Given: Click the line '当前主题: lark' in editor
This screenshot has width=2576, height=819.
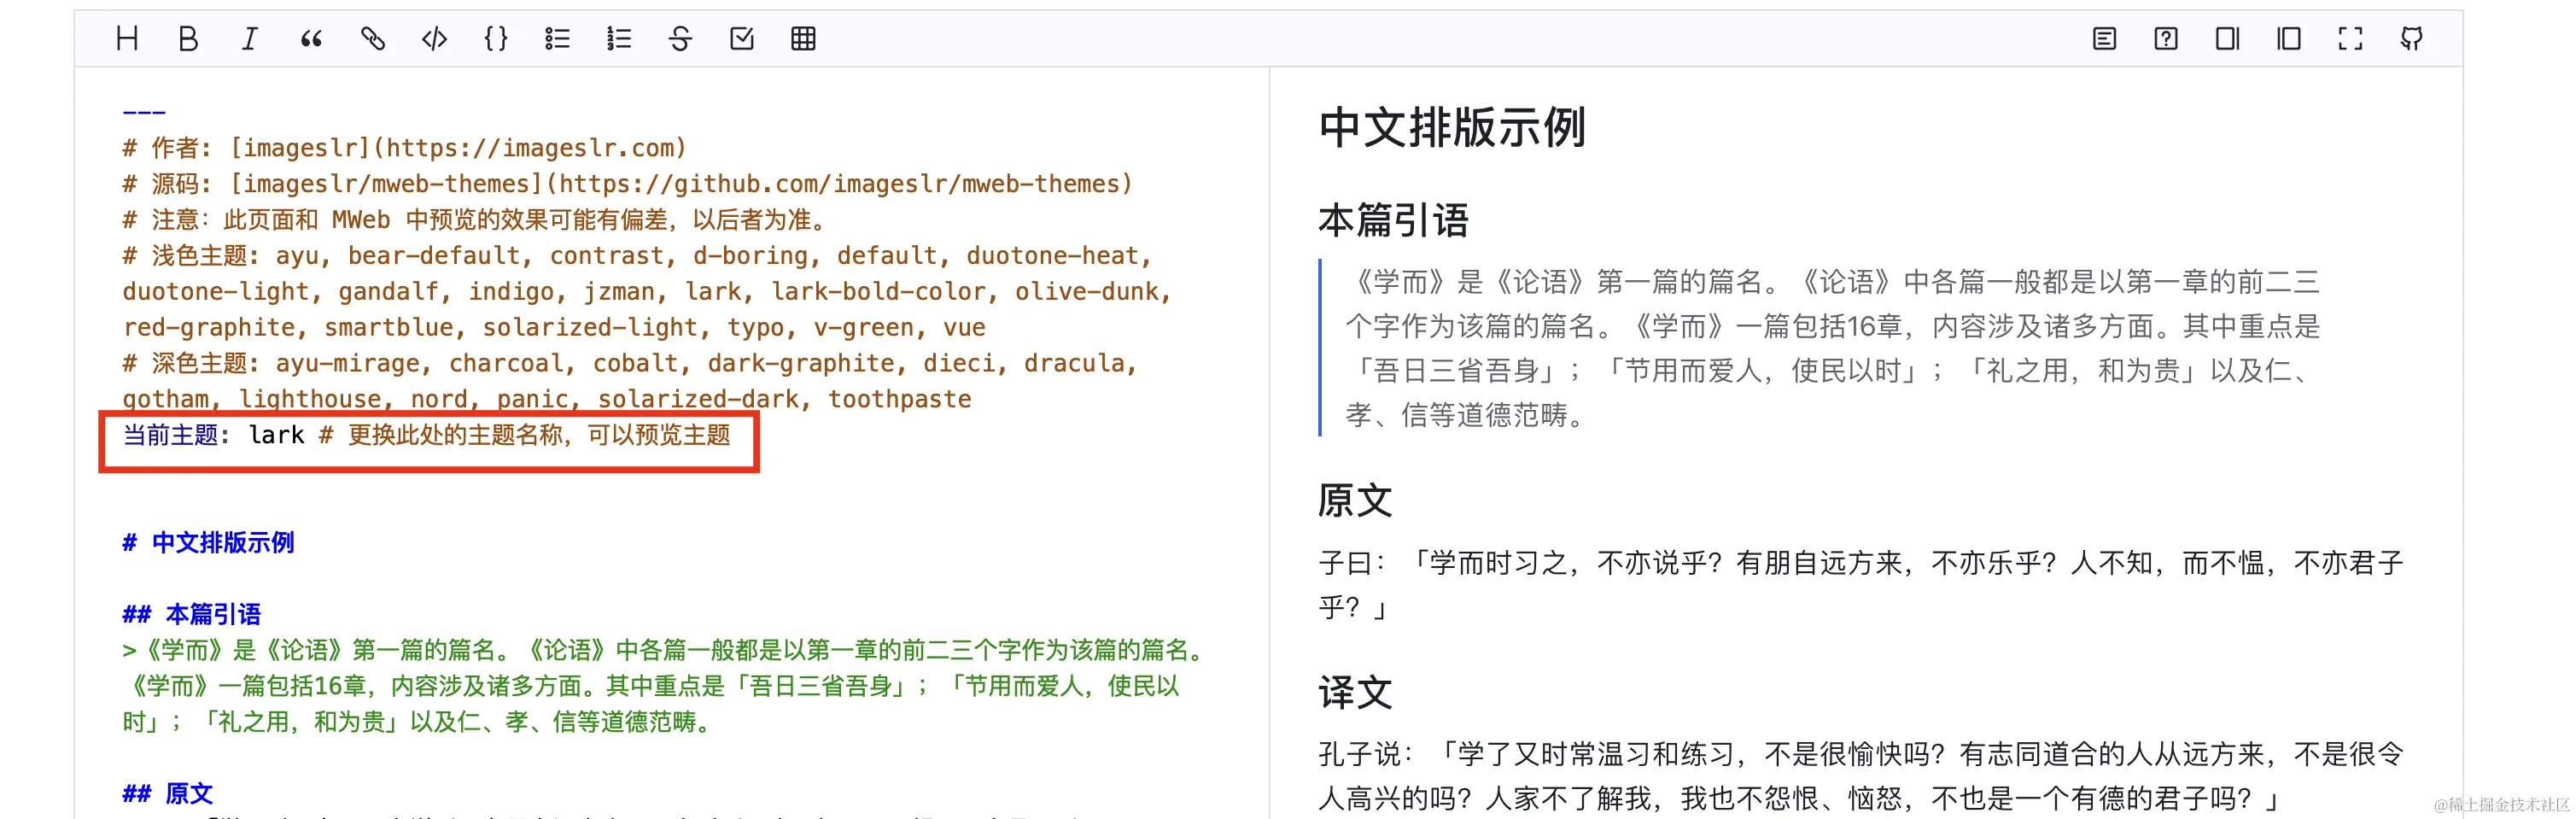Looking at the screenshot, I should 426,435.
